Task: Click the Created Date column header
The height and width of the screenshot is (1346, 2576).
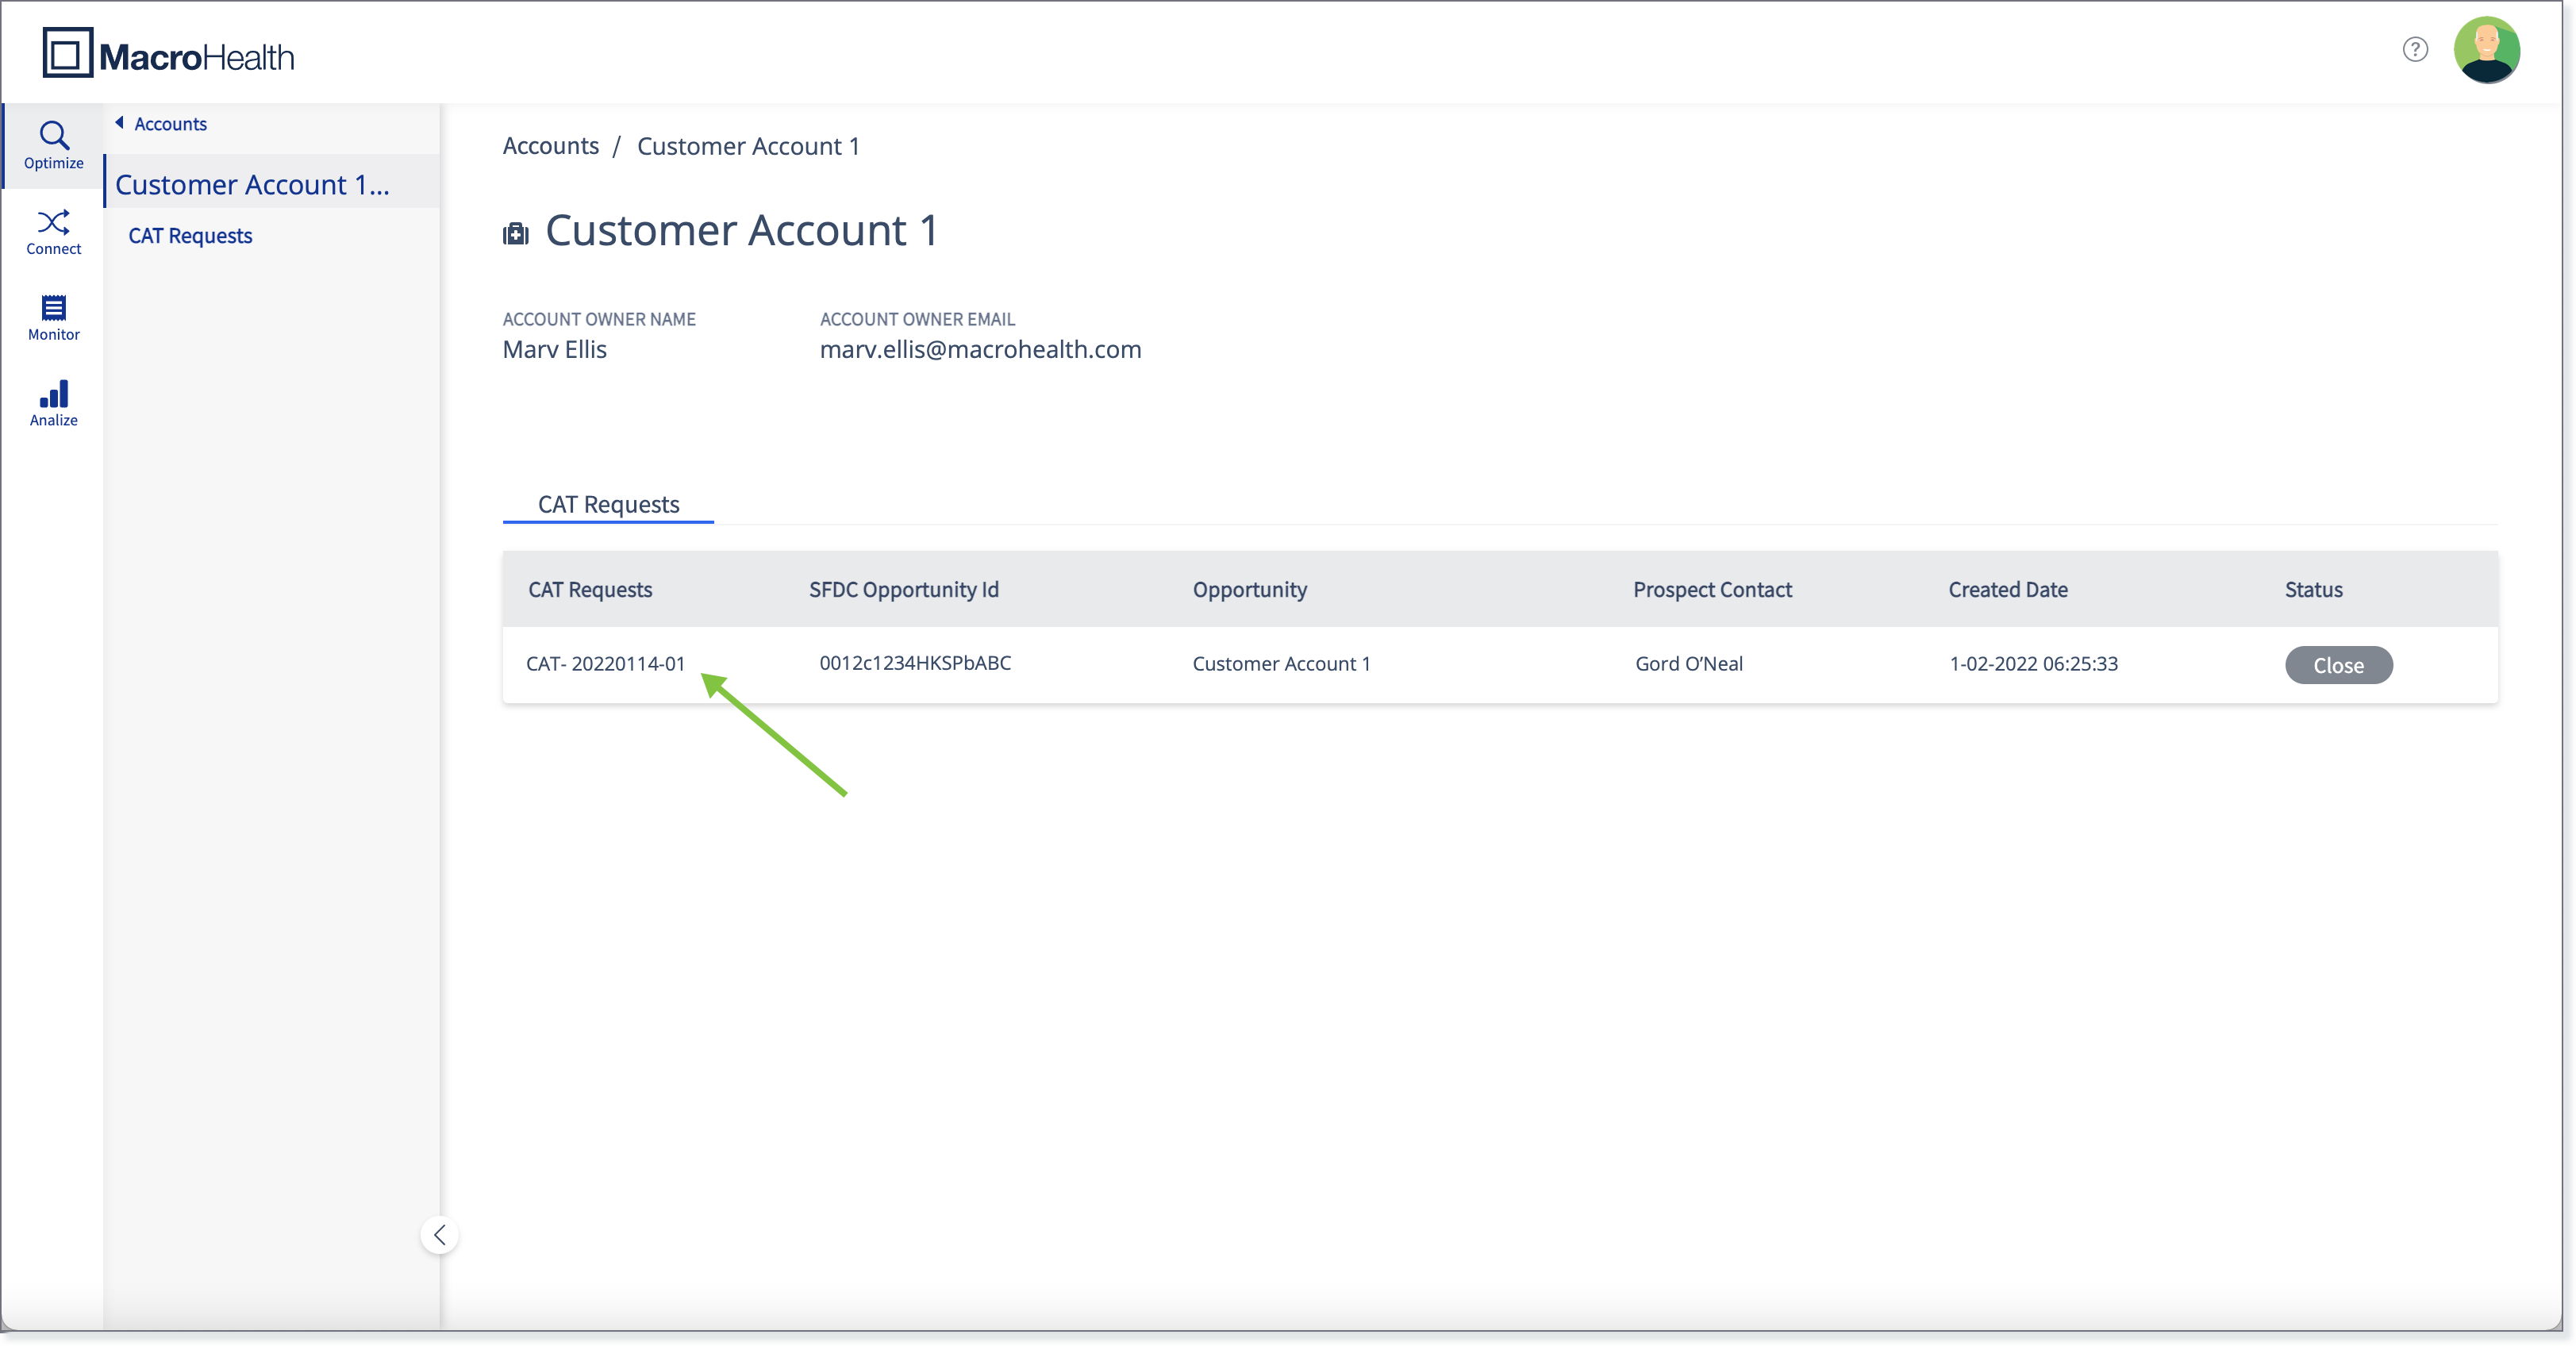Action: [x=2008, y=590]
